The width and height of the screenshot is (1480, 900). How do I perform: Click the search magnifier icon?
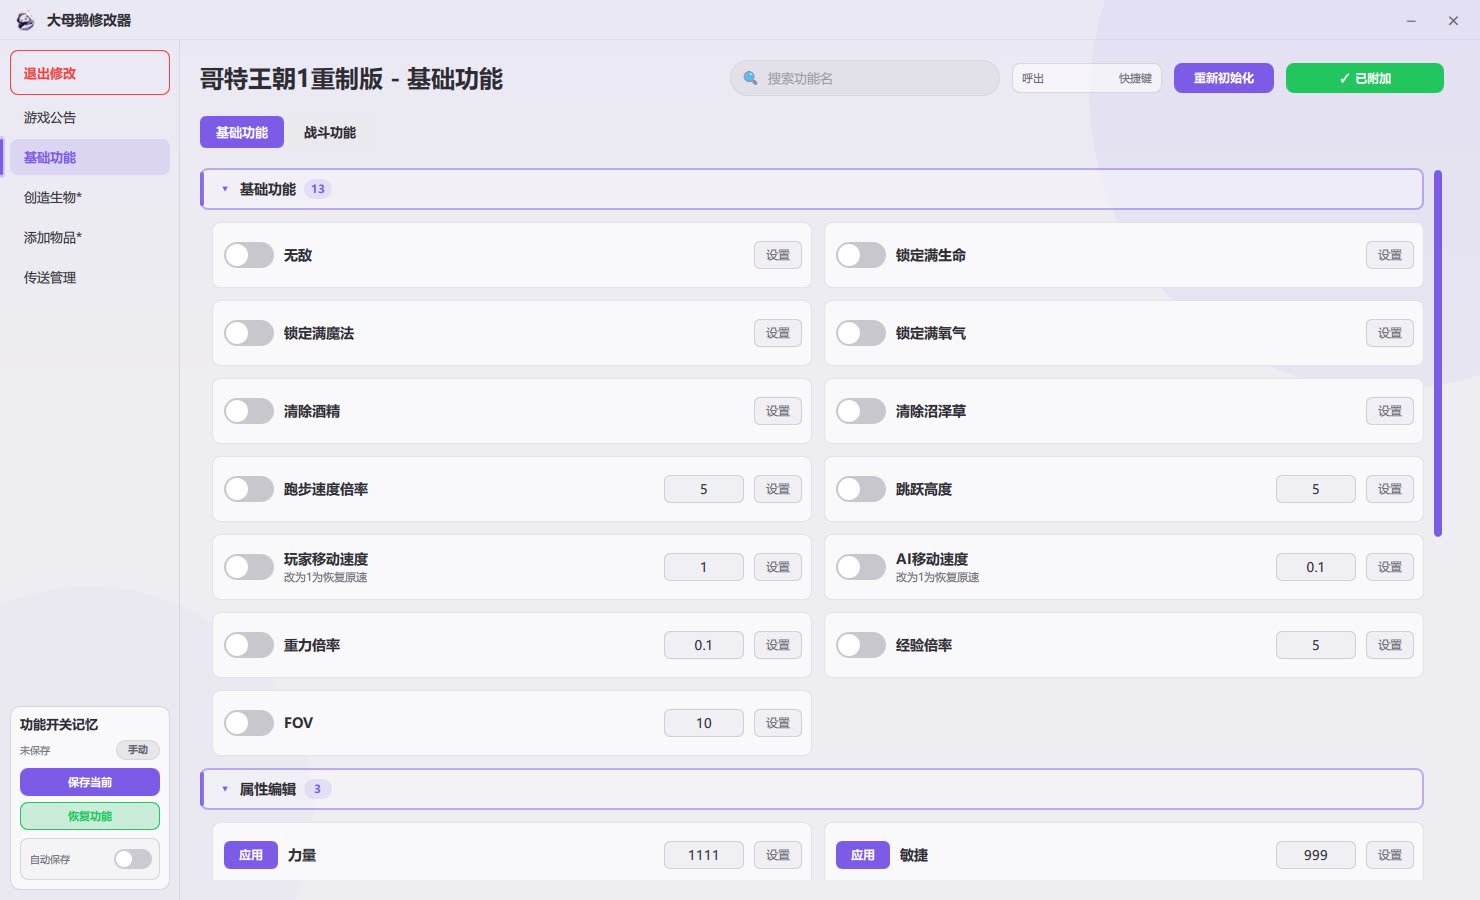tap(751, 78)
